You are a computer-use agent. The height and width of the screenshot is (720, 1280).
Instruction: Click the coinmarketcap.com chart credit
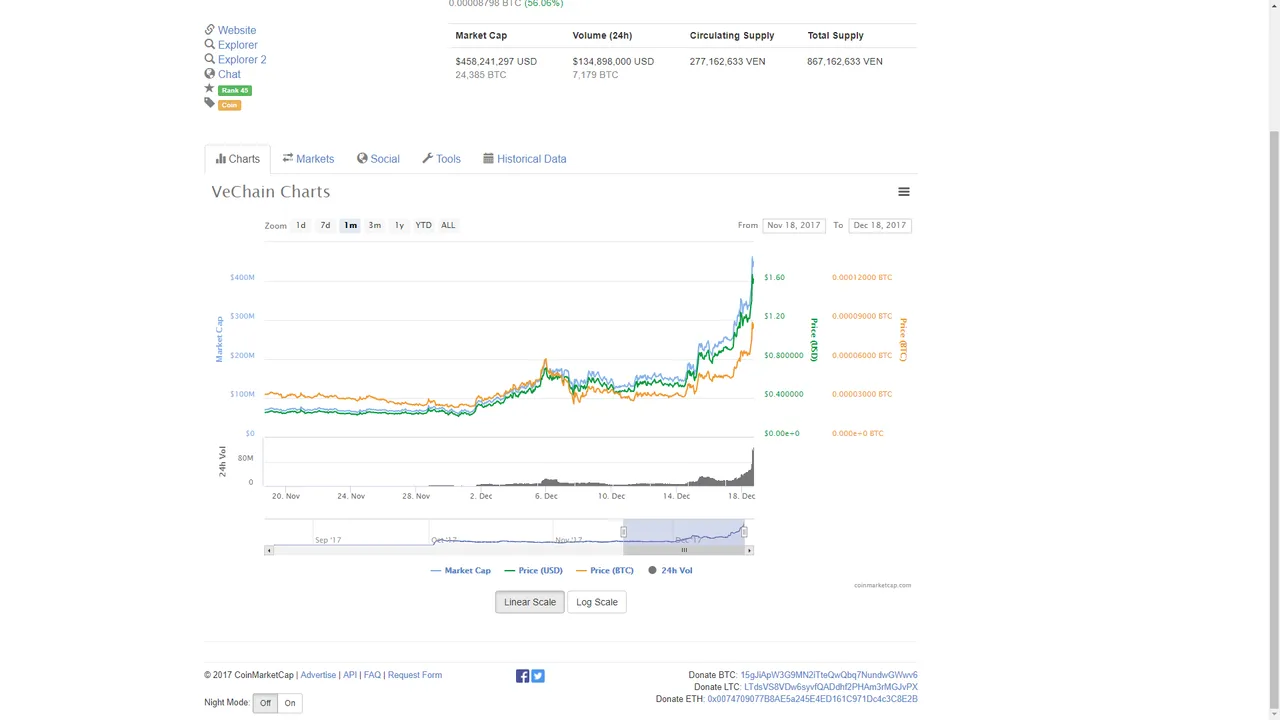883,585
